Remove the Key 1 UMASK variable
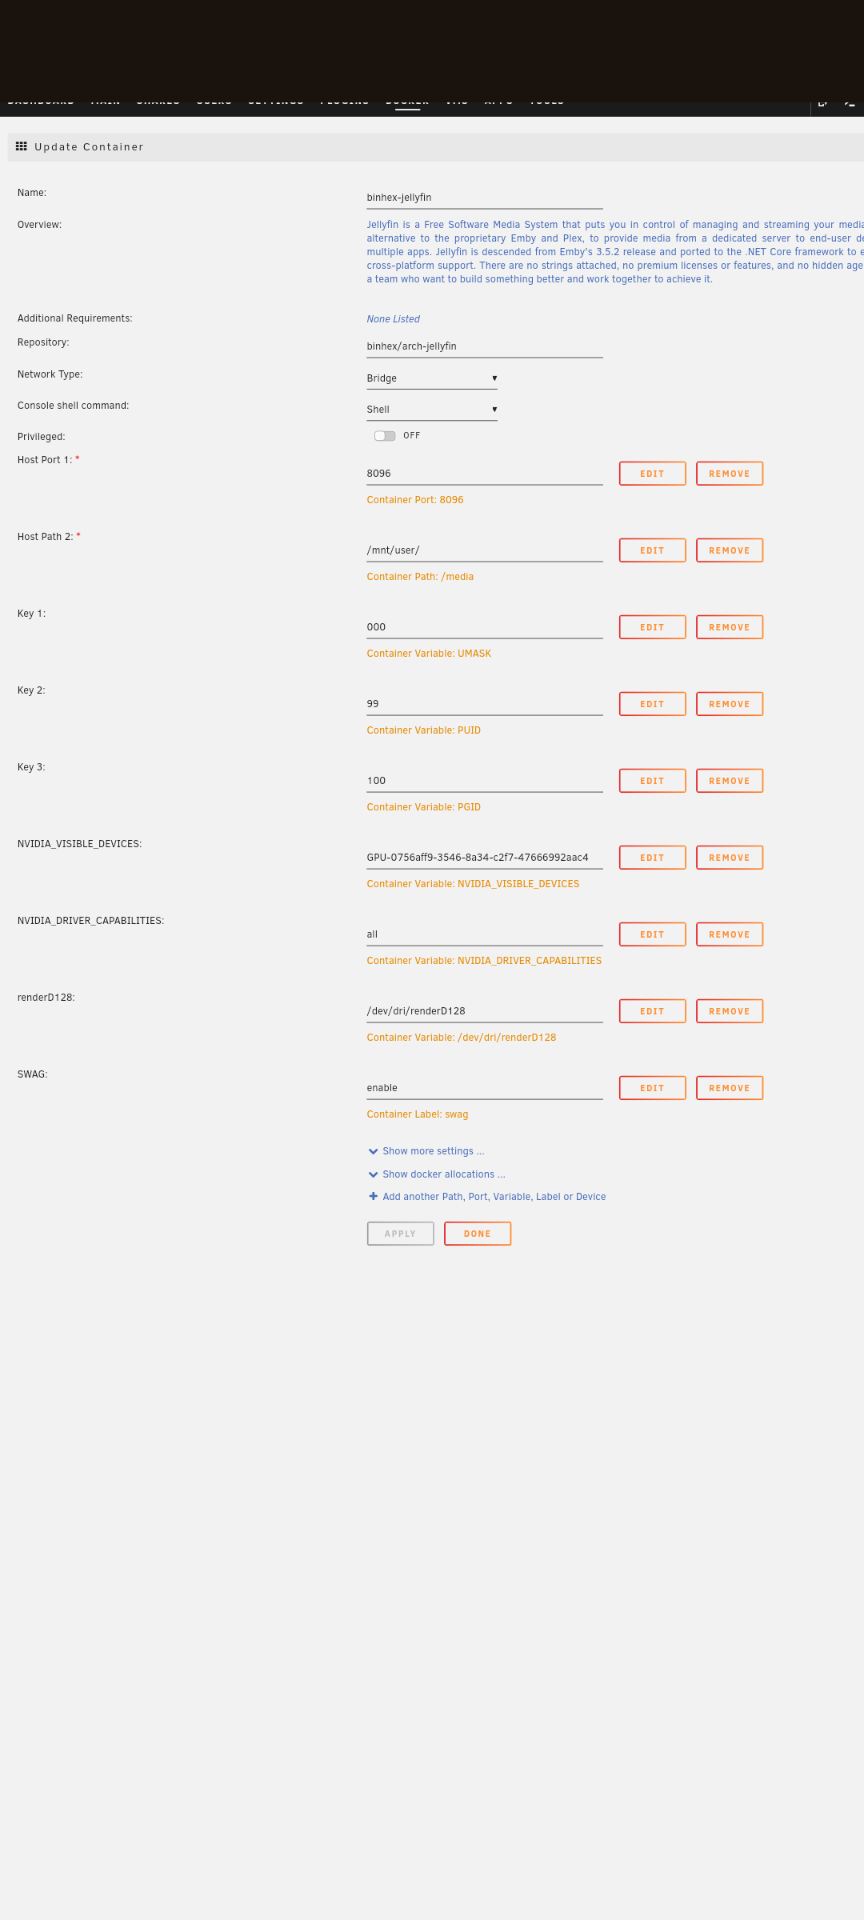Screen dimensions: 864x1920 tap(729, 627)
